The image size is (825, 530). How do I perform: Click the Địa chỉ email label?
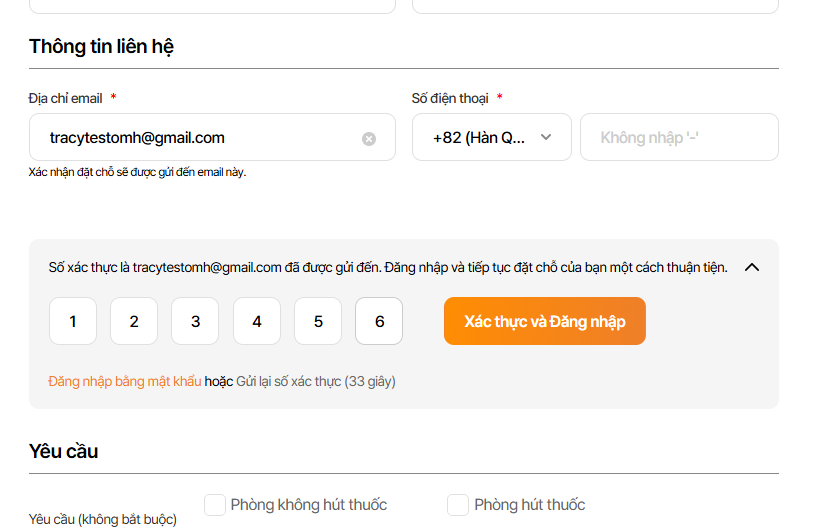[66, 98]
